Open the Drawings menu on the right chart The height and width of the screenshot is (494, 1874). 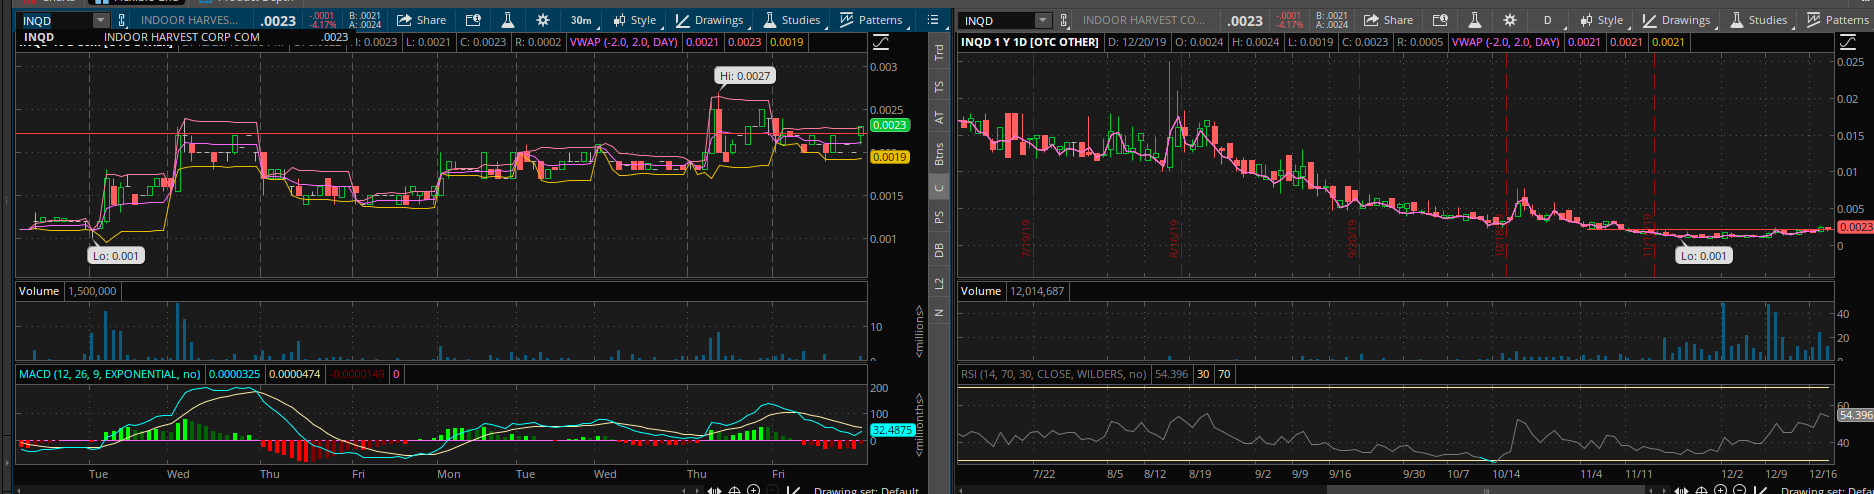pyautogui.click(x=1676, y=20)
